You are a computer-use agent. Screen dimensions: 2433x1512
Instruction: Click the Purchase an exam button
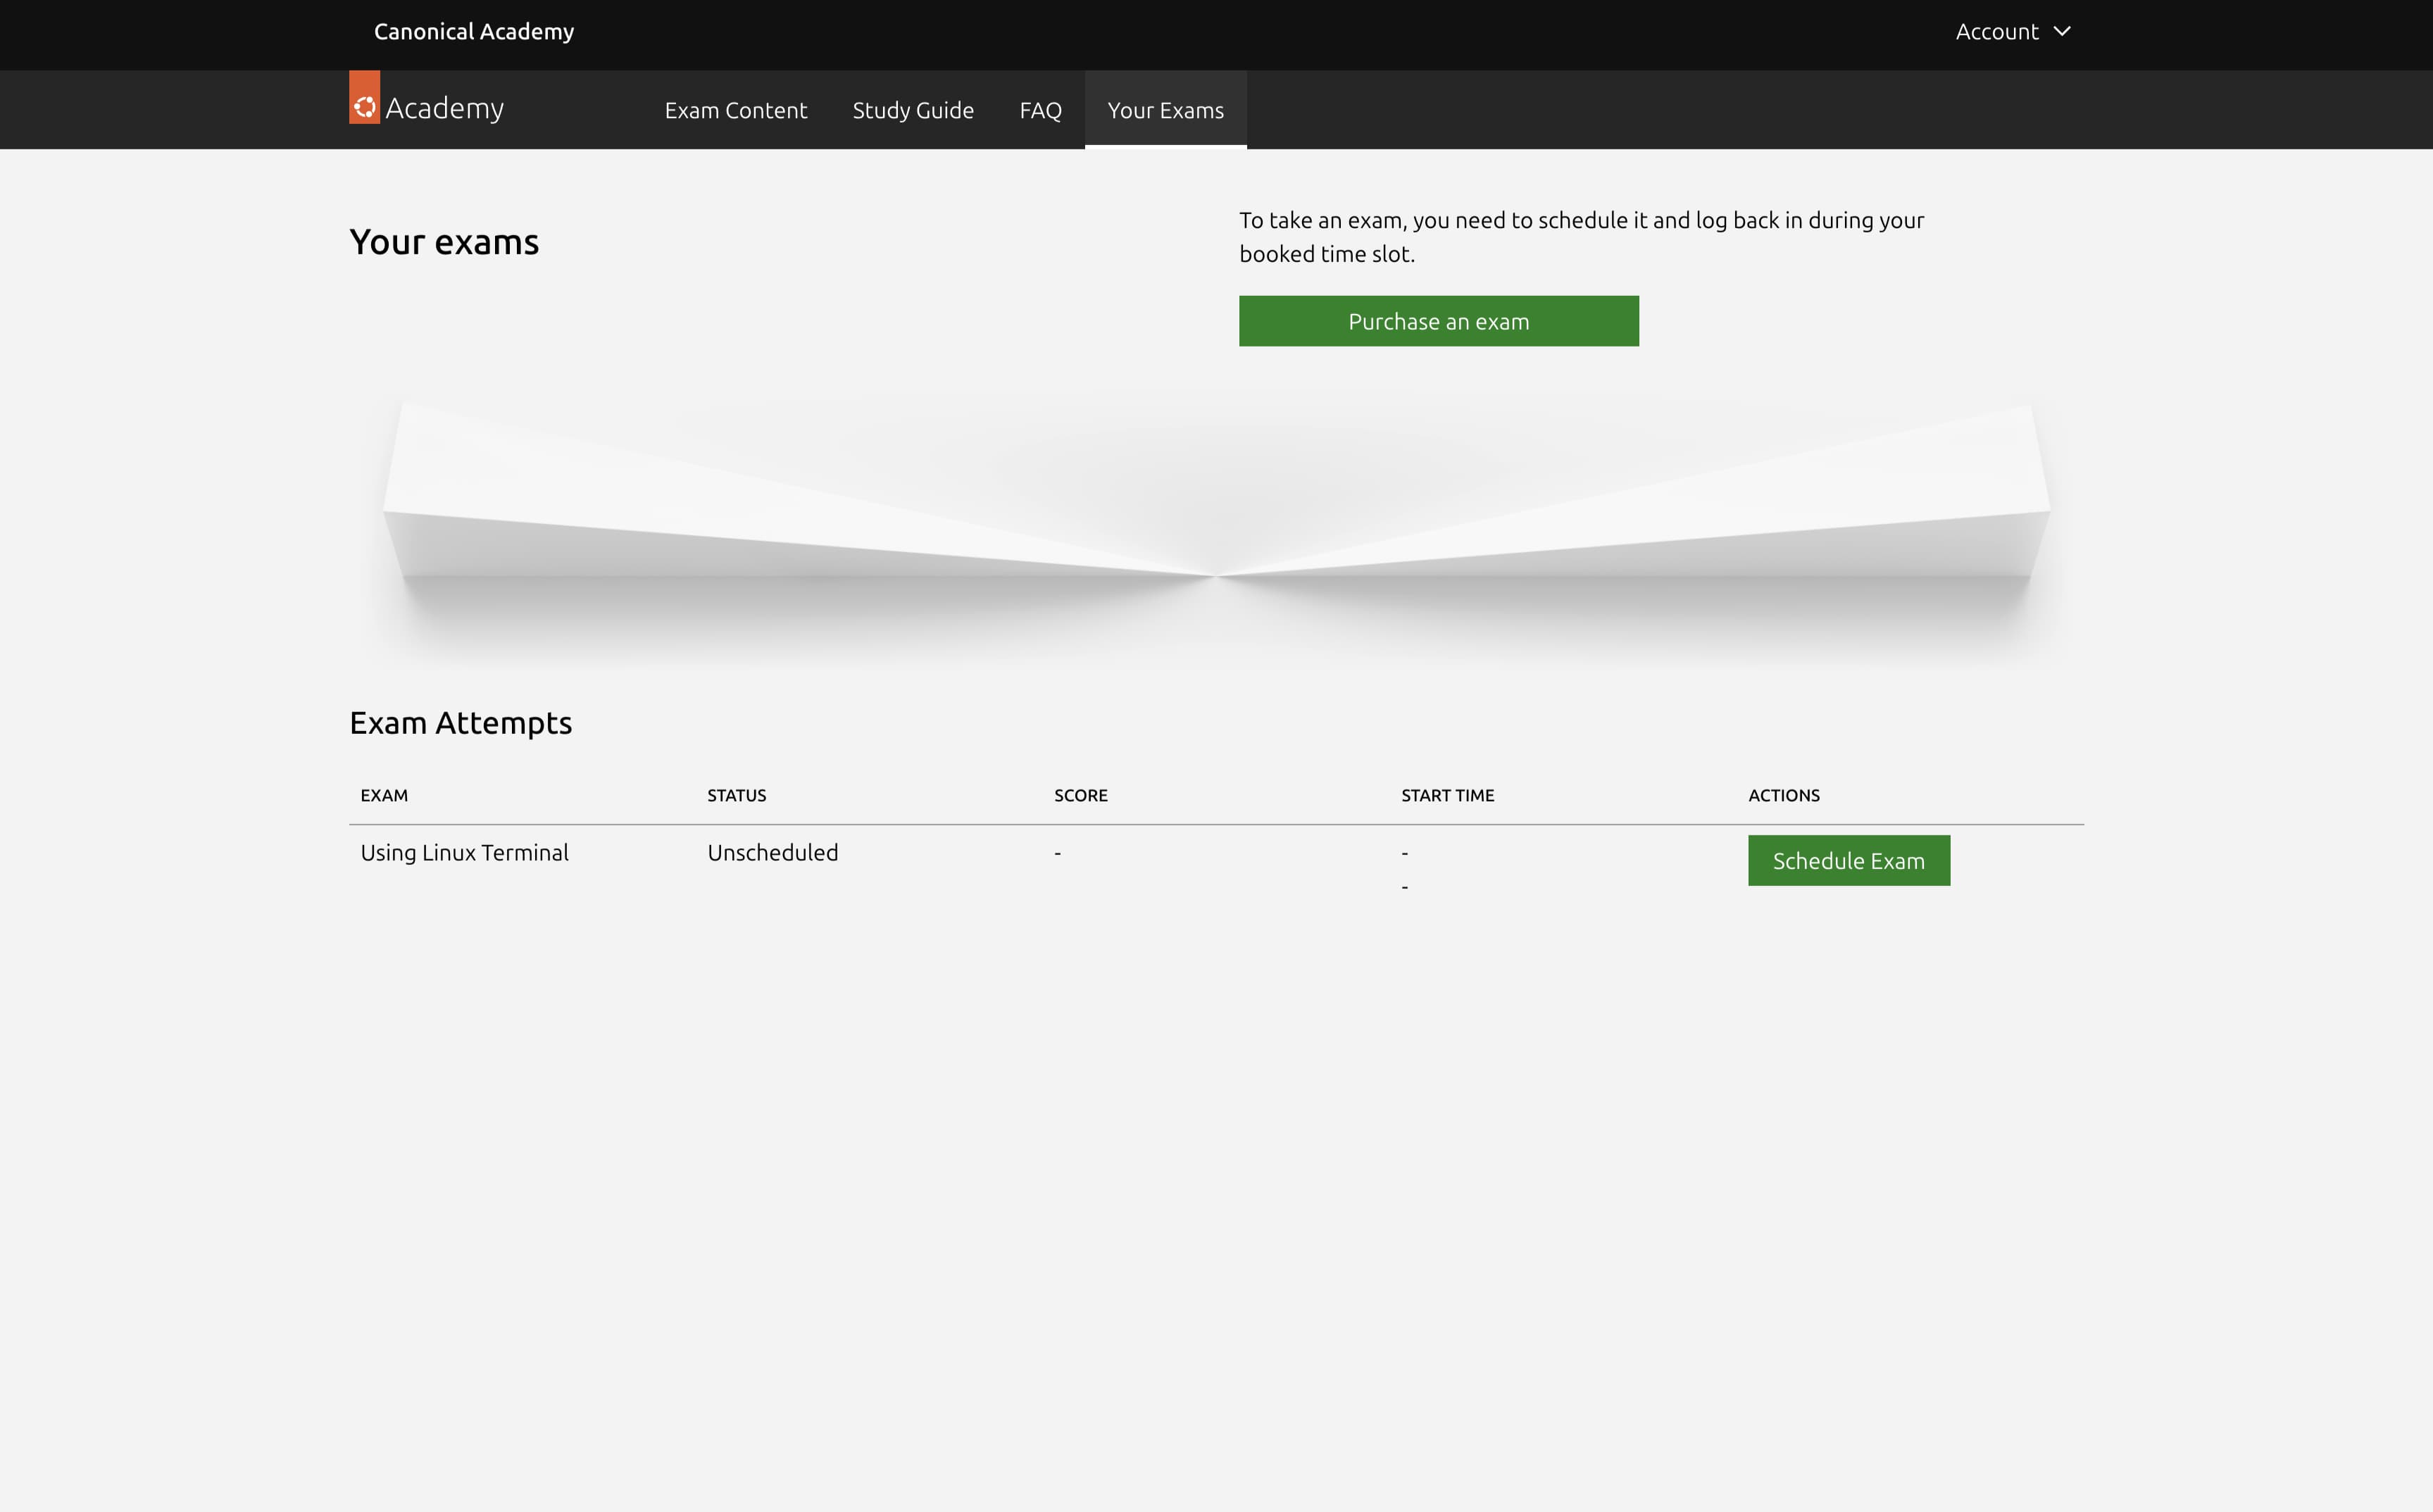tap(1438, 321)
